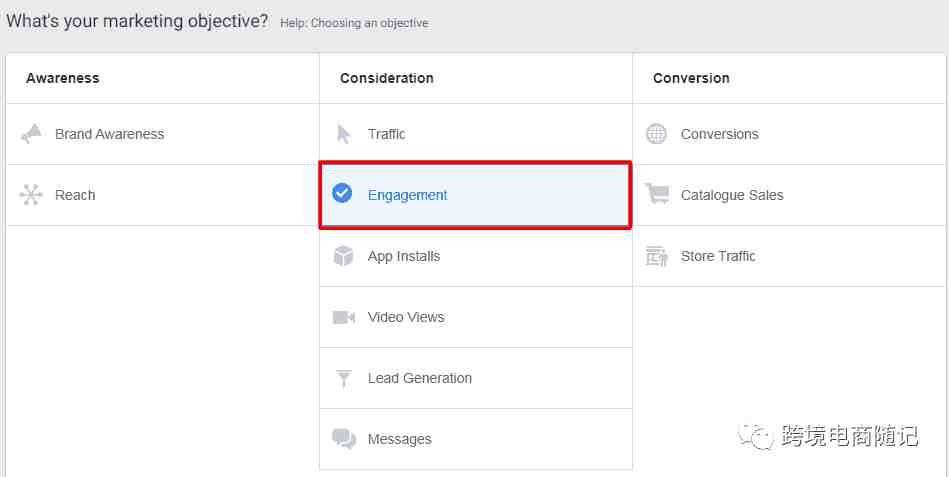The image size is (949, 477).
Task: Click the Conversions globe icon
Action: [656, 134]
